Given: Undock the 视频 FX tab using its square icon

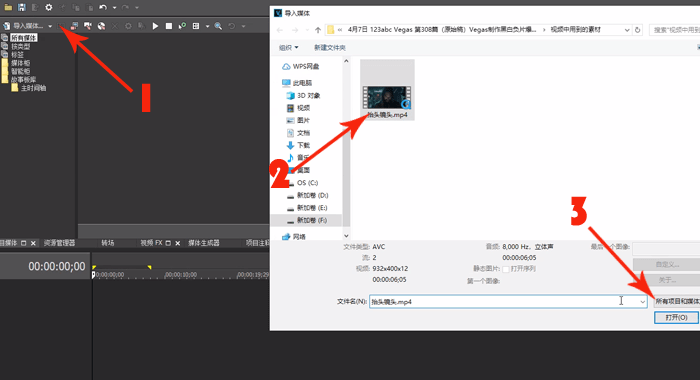Looking at the screenshot, I should point(168,243).
